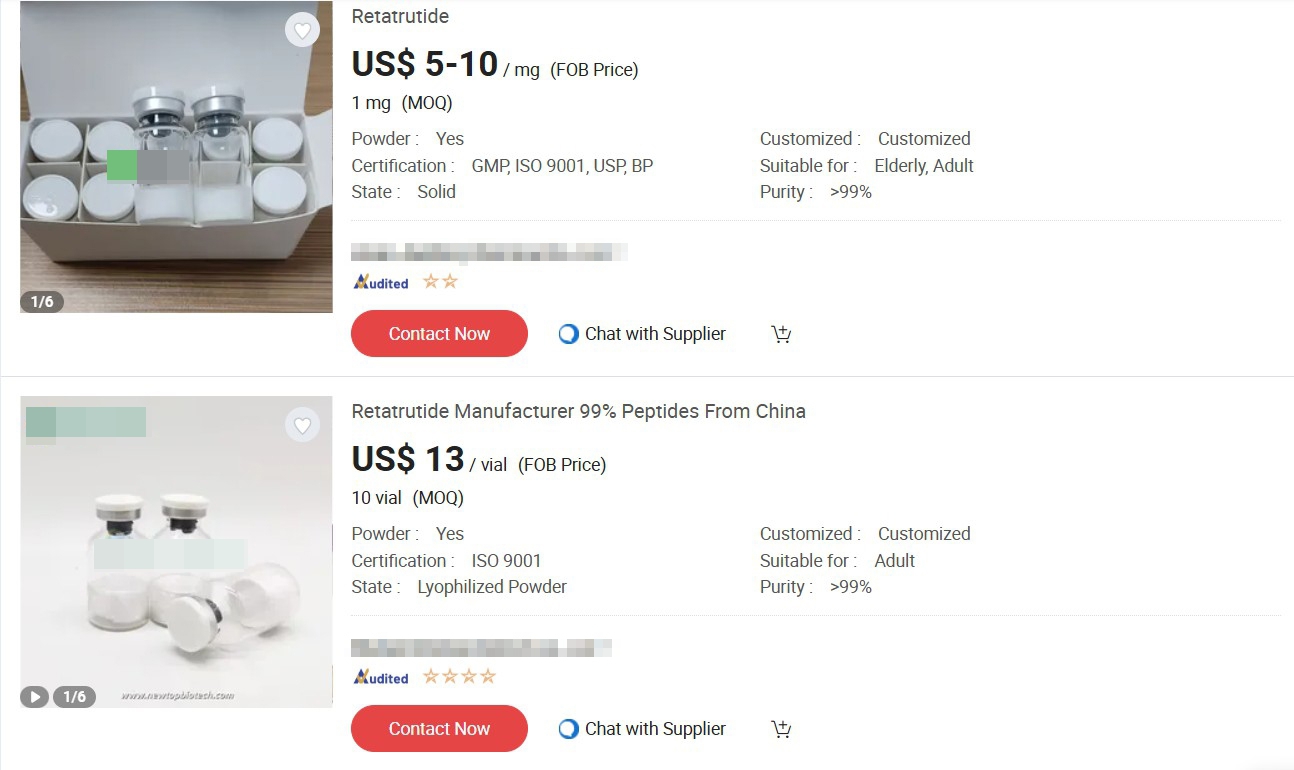Viewport: 1294px width, 770px height.
Task: Click the two-star rating beside the first Audited badge
Action: coord(440,281)
